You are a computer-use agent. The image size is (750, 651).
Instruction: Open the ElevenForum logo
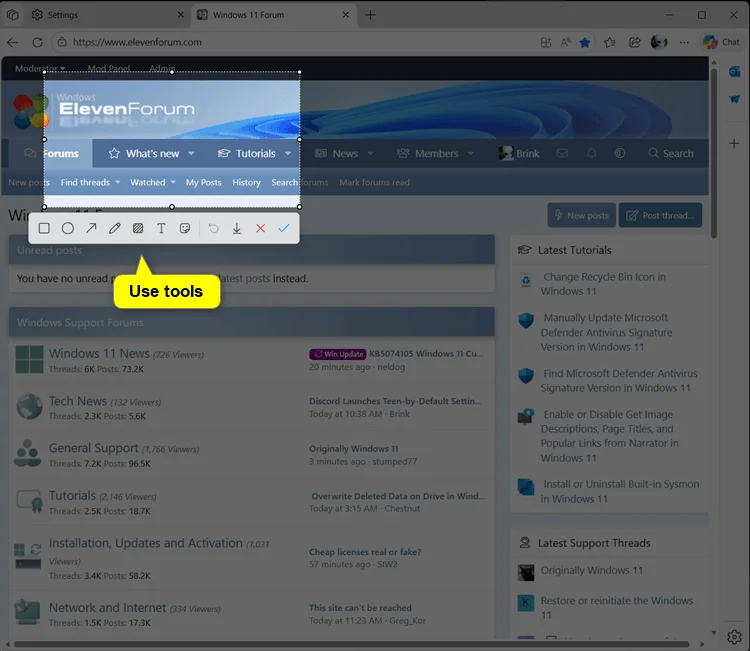click(x=104, y=110)
